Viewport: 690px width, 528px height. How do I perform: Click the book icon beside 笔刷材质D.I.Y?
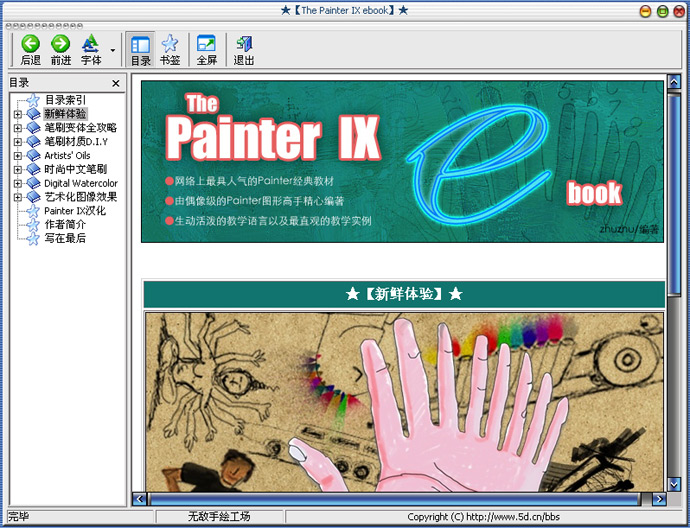(33, 141)
